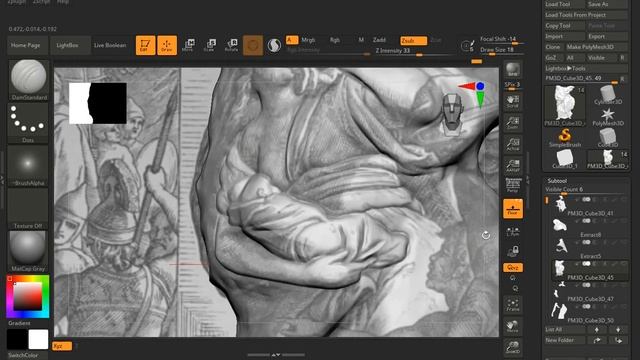The image size is (640, 360).
Task: Open the DamStandard brush picker
Action: 28,80
